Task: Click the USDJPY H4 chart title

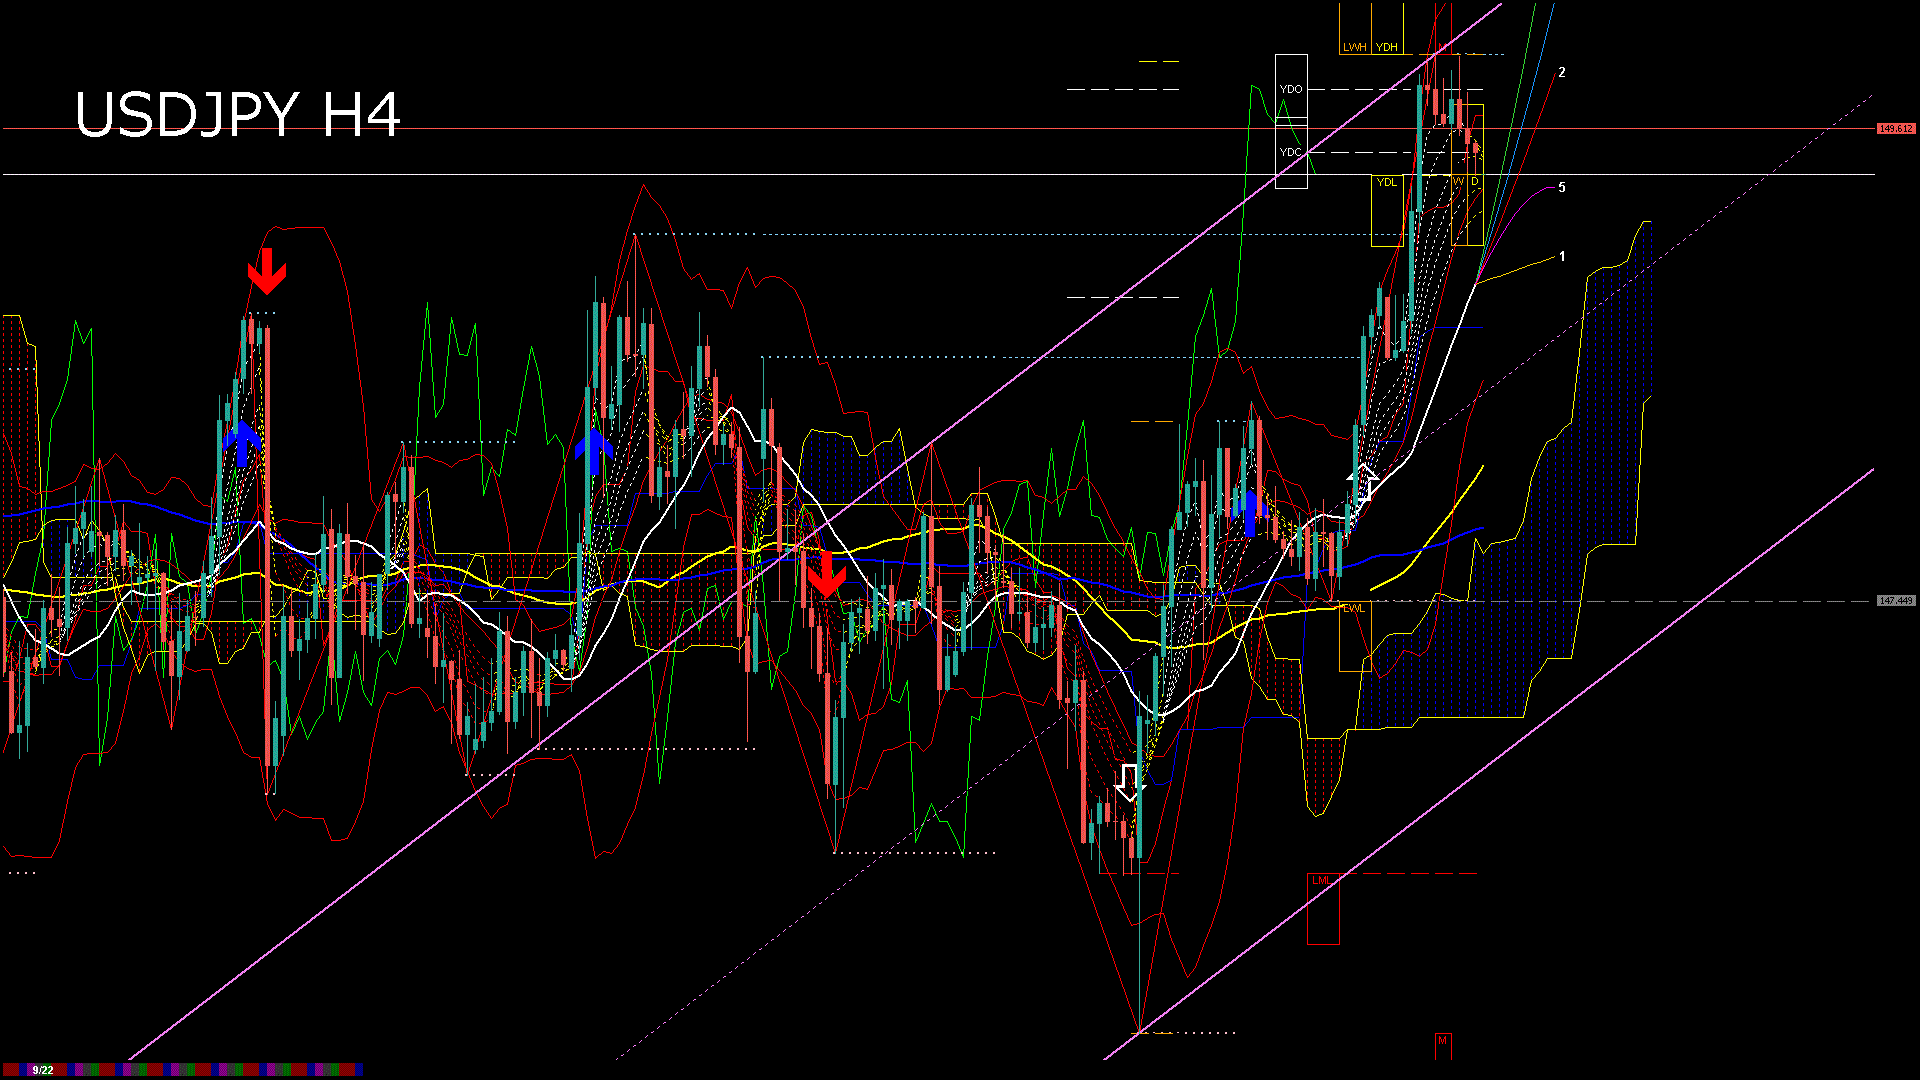Action: 238,114
